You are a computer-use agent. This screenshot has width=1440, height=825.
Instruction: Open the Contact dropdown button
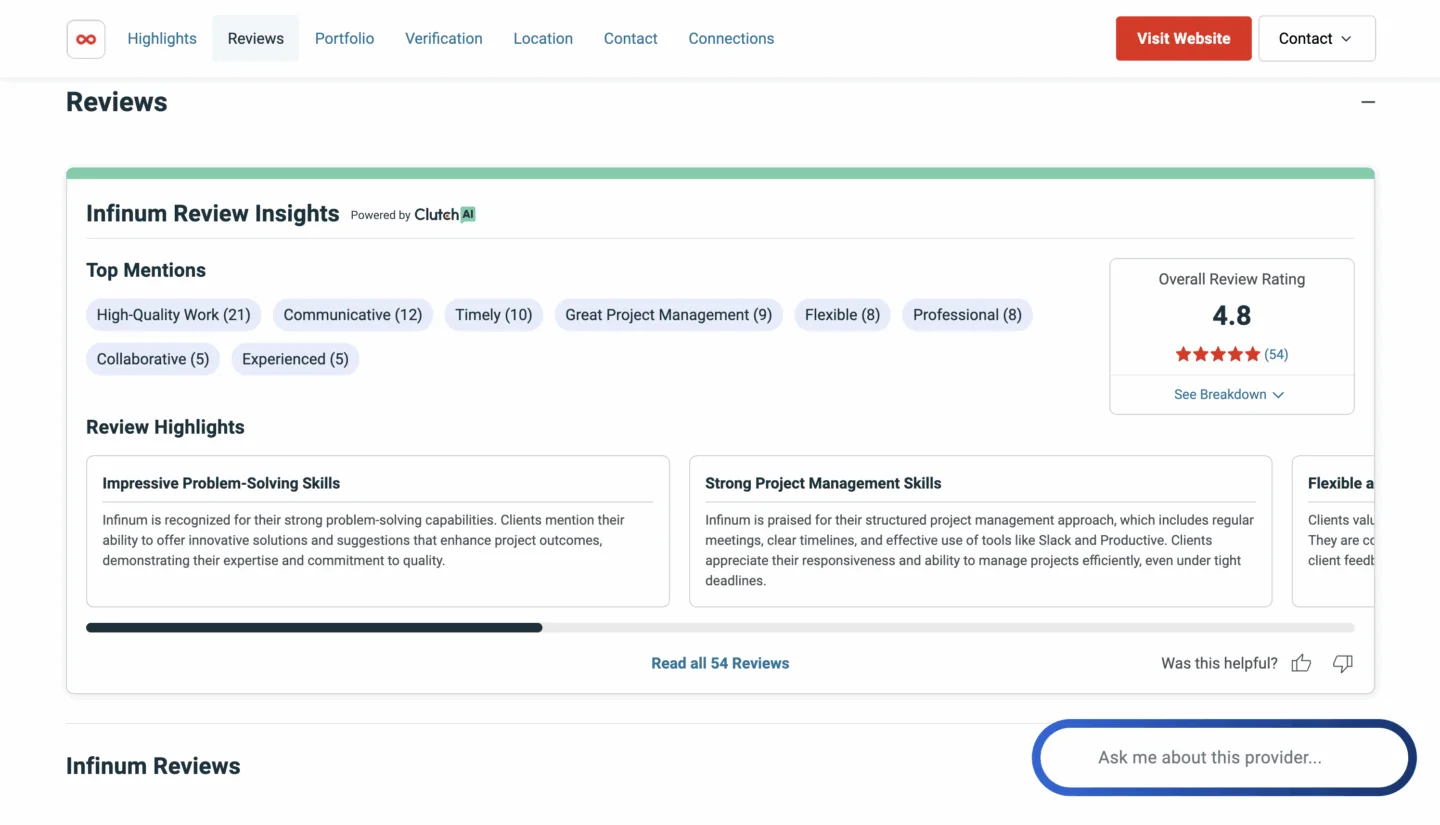pos(1317,38)
